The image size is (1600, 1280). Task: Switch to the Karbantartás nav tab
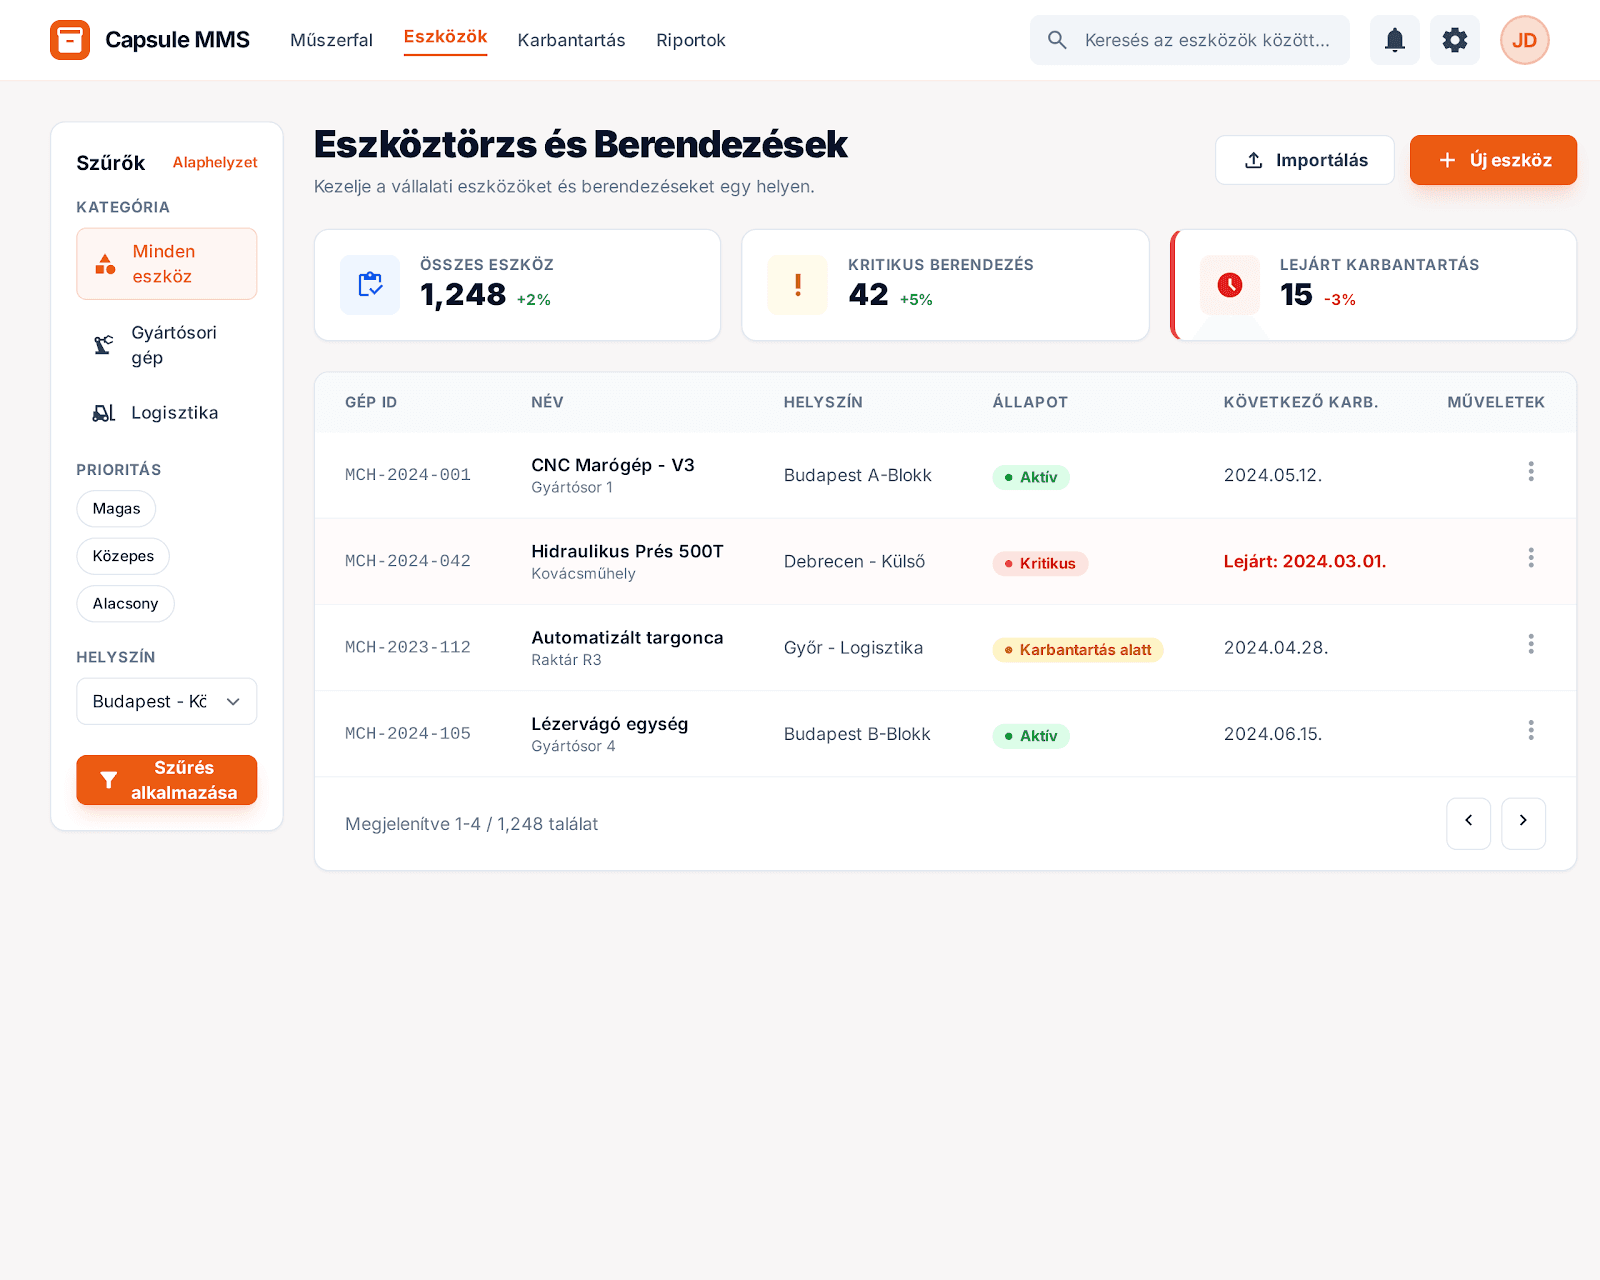click(x=571, y=40)
